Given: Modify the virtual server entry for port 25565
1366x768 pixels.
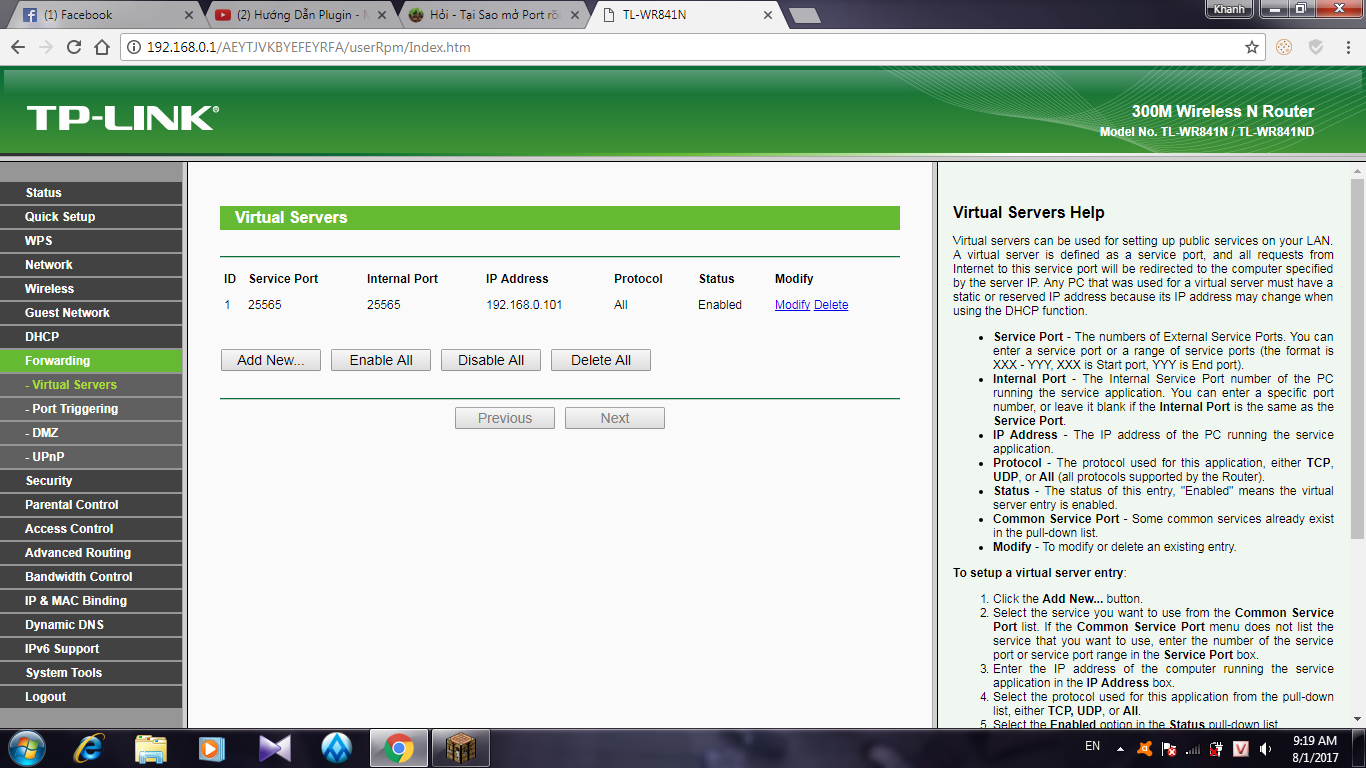Looking at the screenshot, I should 792,305.
